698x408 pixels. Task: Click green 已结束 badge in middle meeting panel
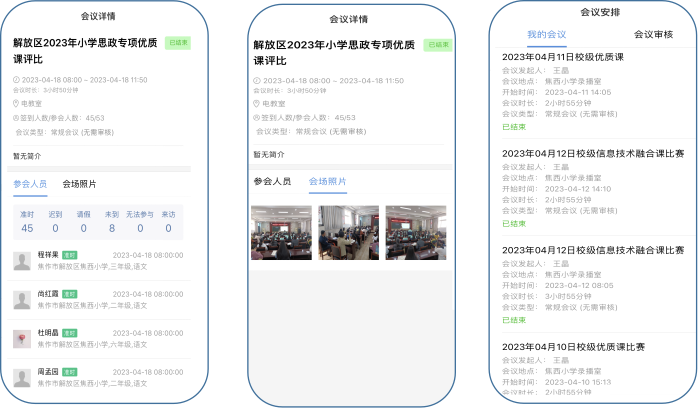click(x=436, y=45)
